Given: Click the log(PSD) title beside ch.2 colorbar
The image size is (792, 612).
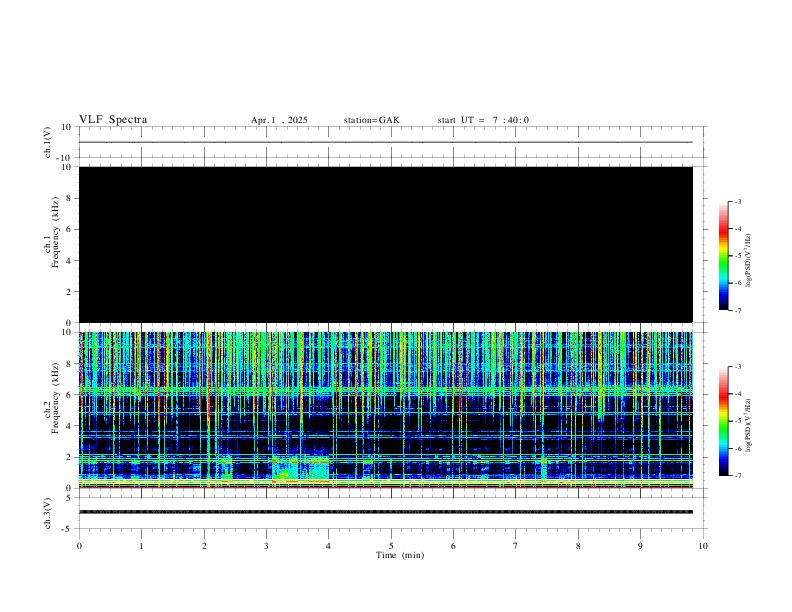Looking at the screenshot, I should coord(749,425).
